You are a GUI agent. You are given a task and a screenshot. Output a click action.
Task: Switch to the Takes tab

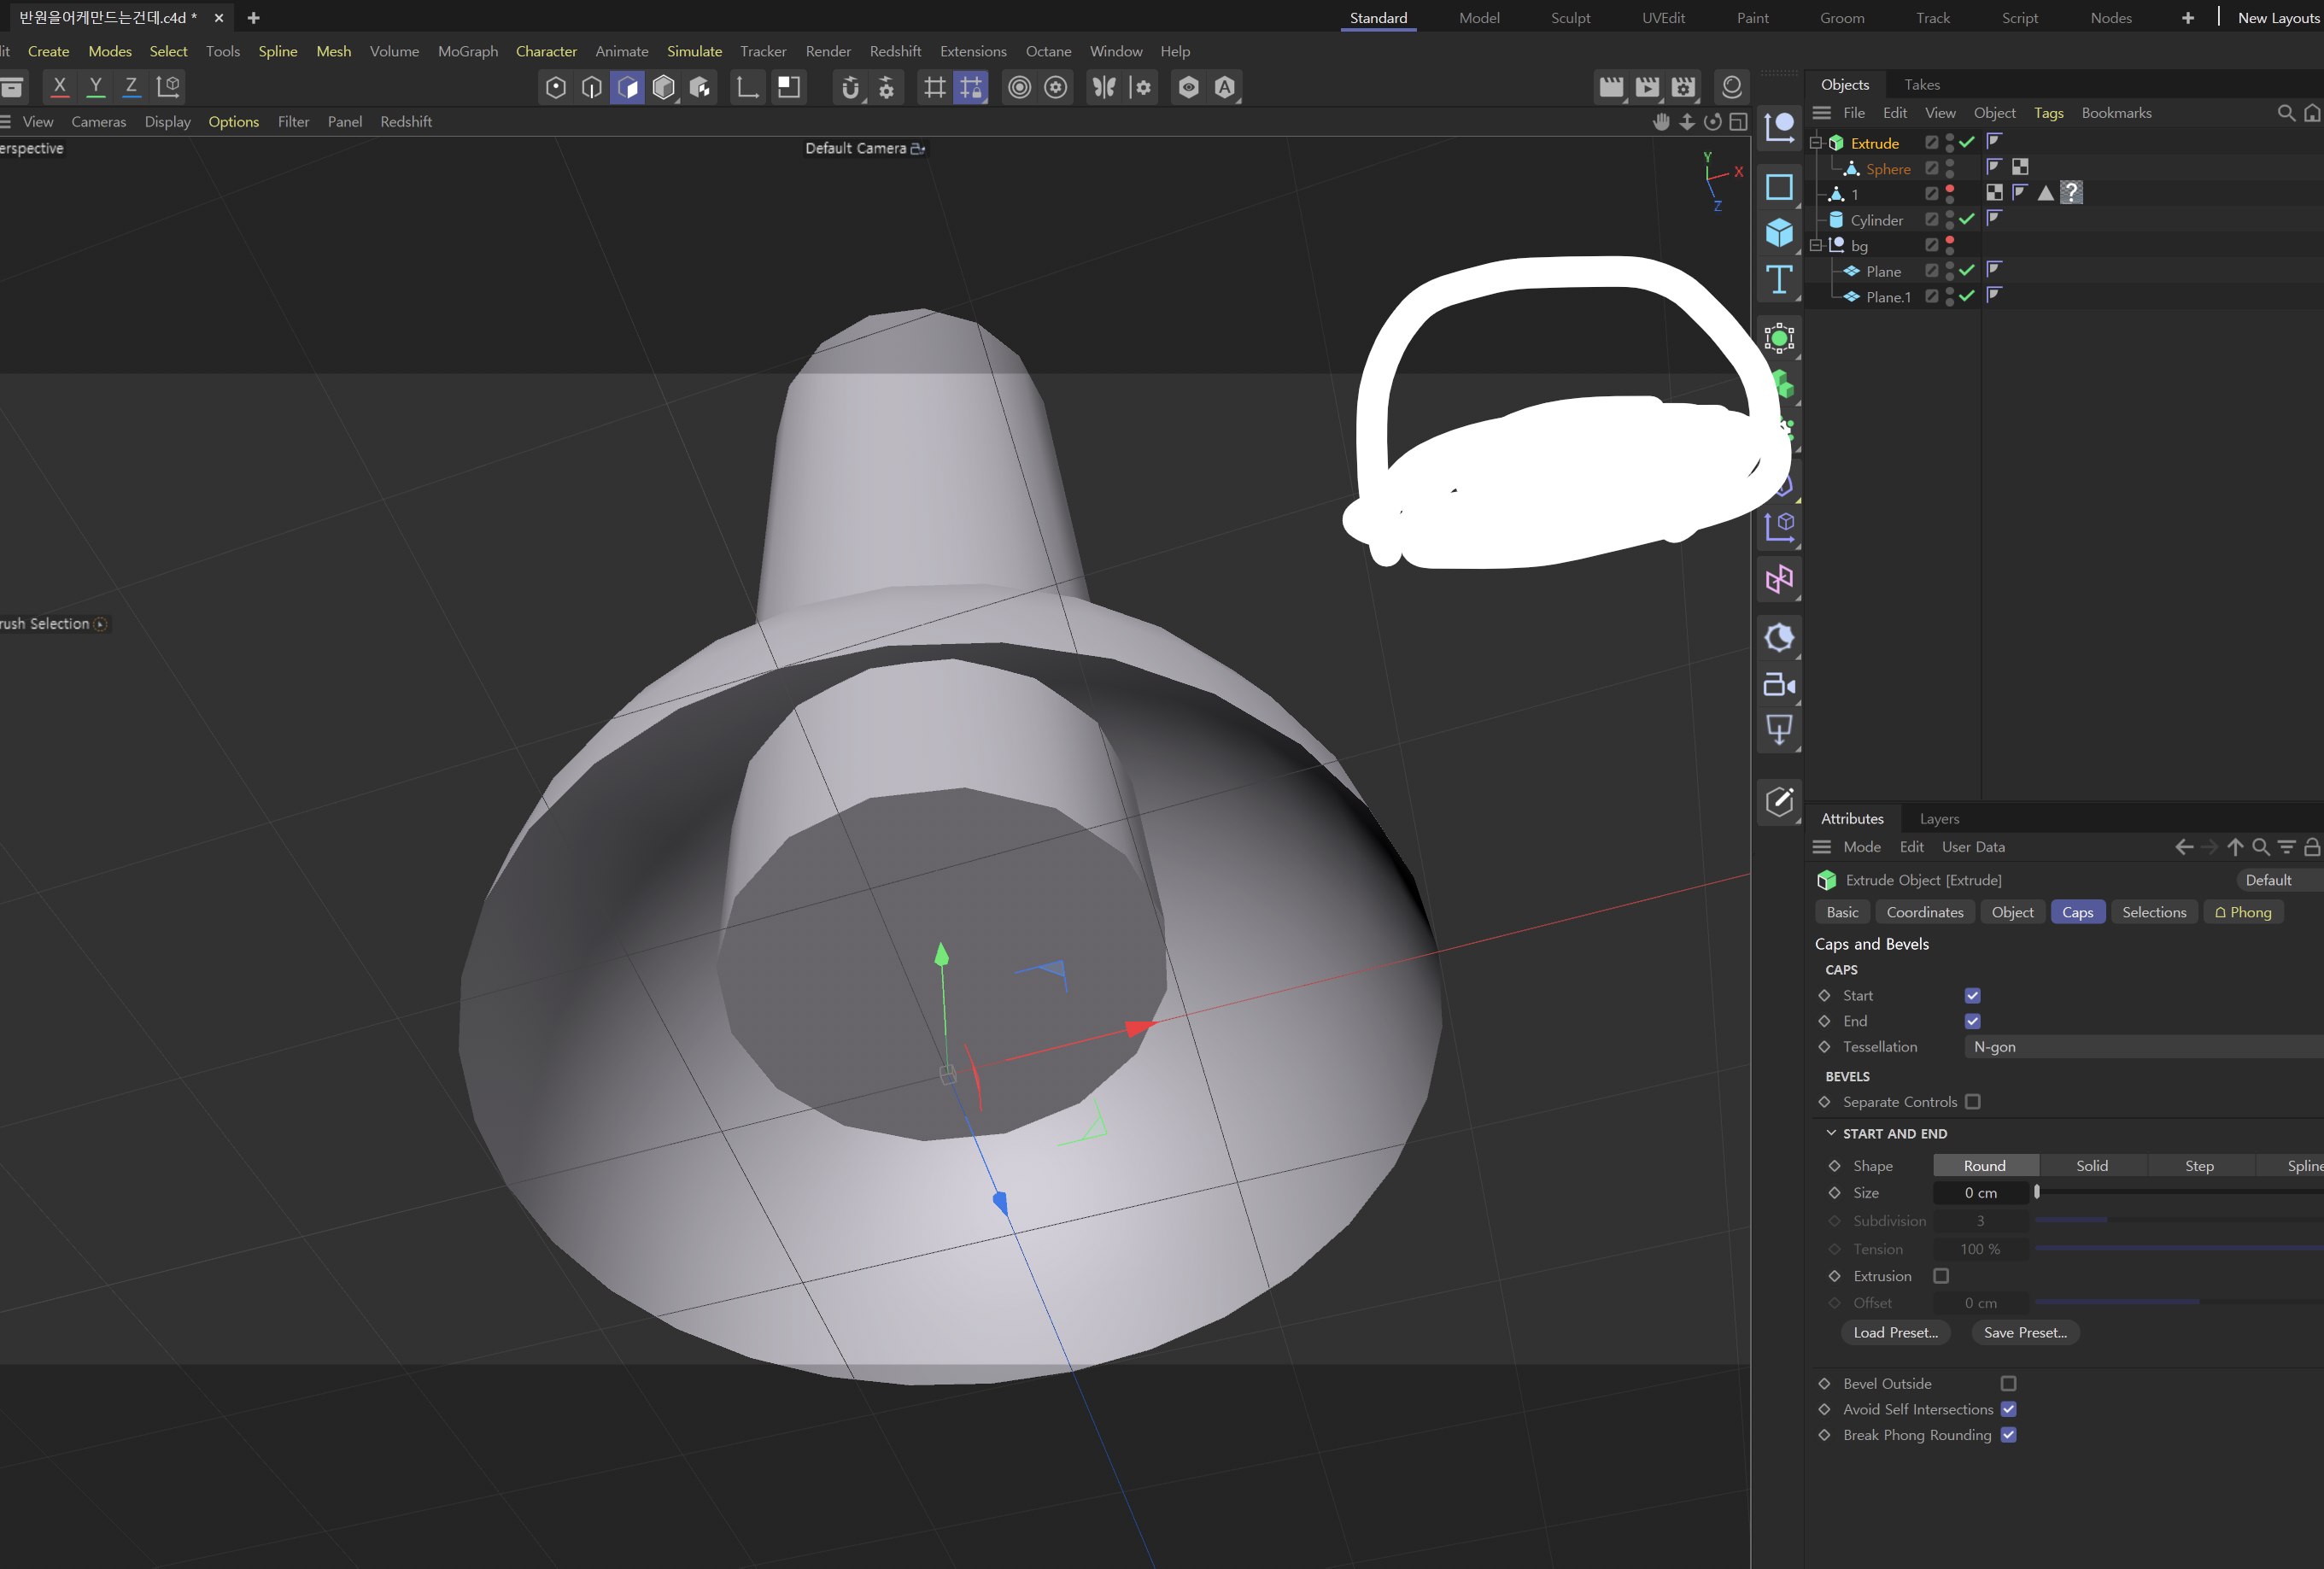click(x=1921, y=85)
